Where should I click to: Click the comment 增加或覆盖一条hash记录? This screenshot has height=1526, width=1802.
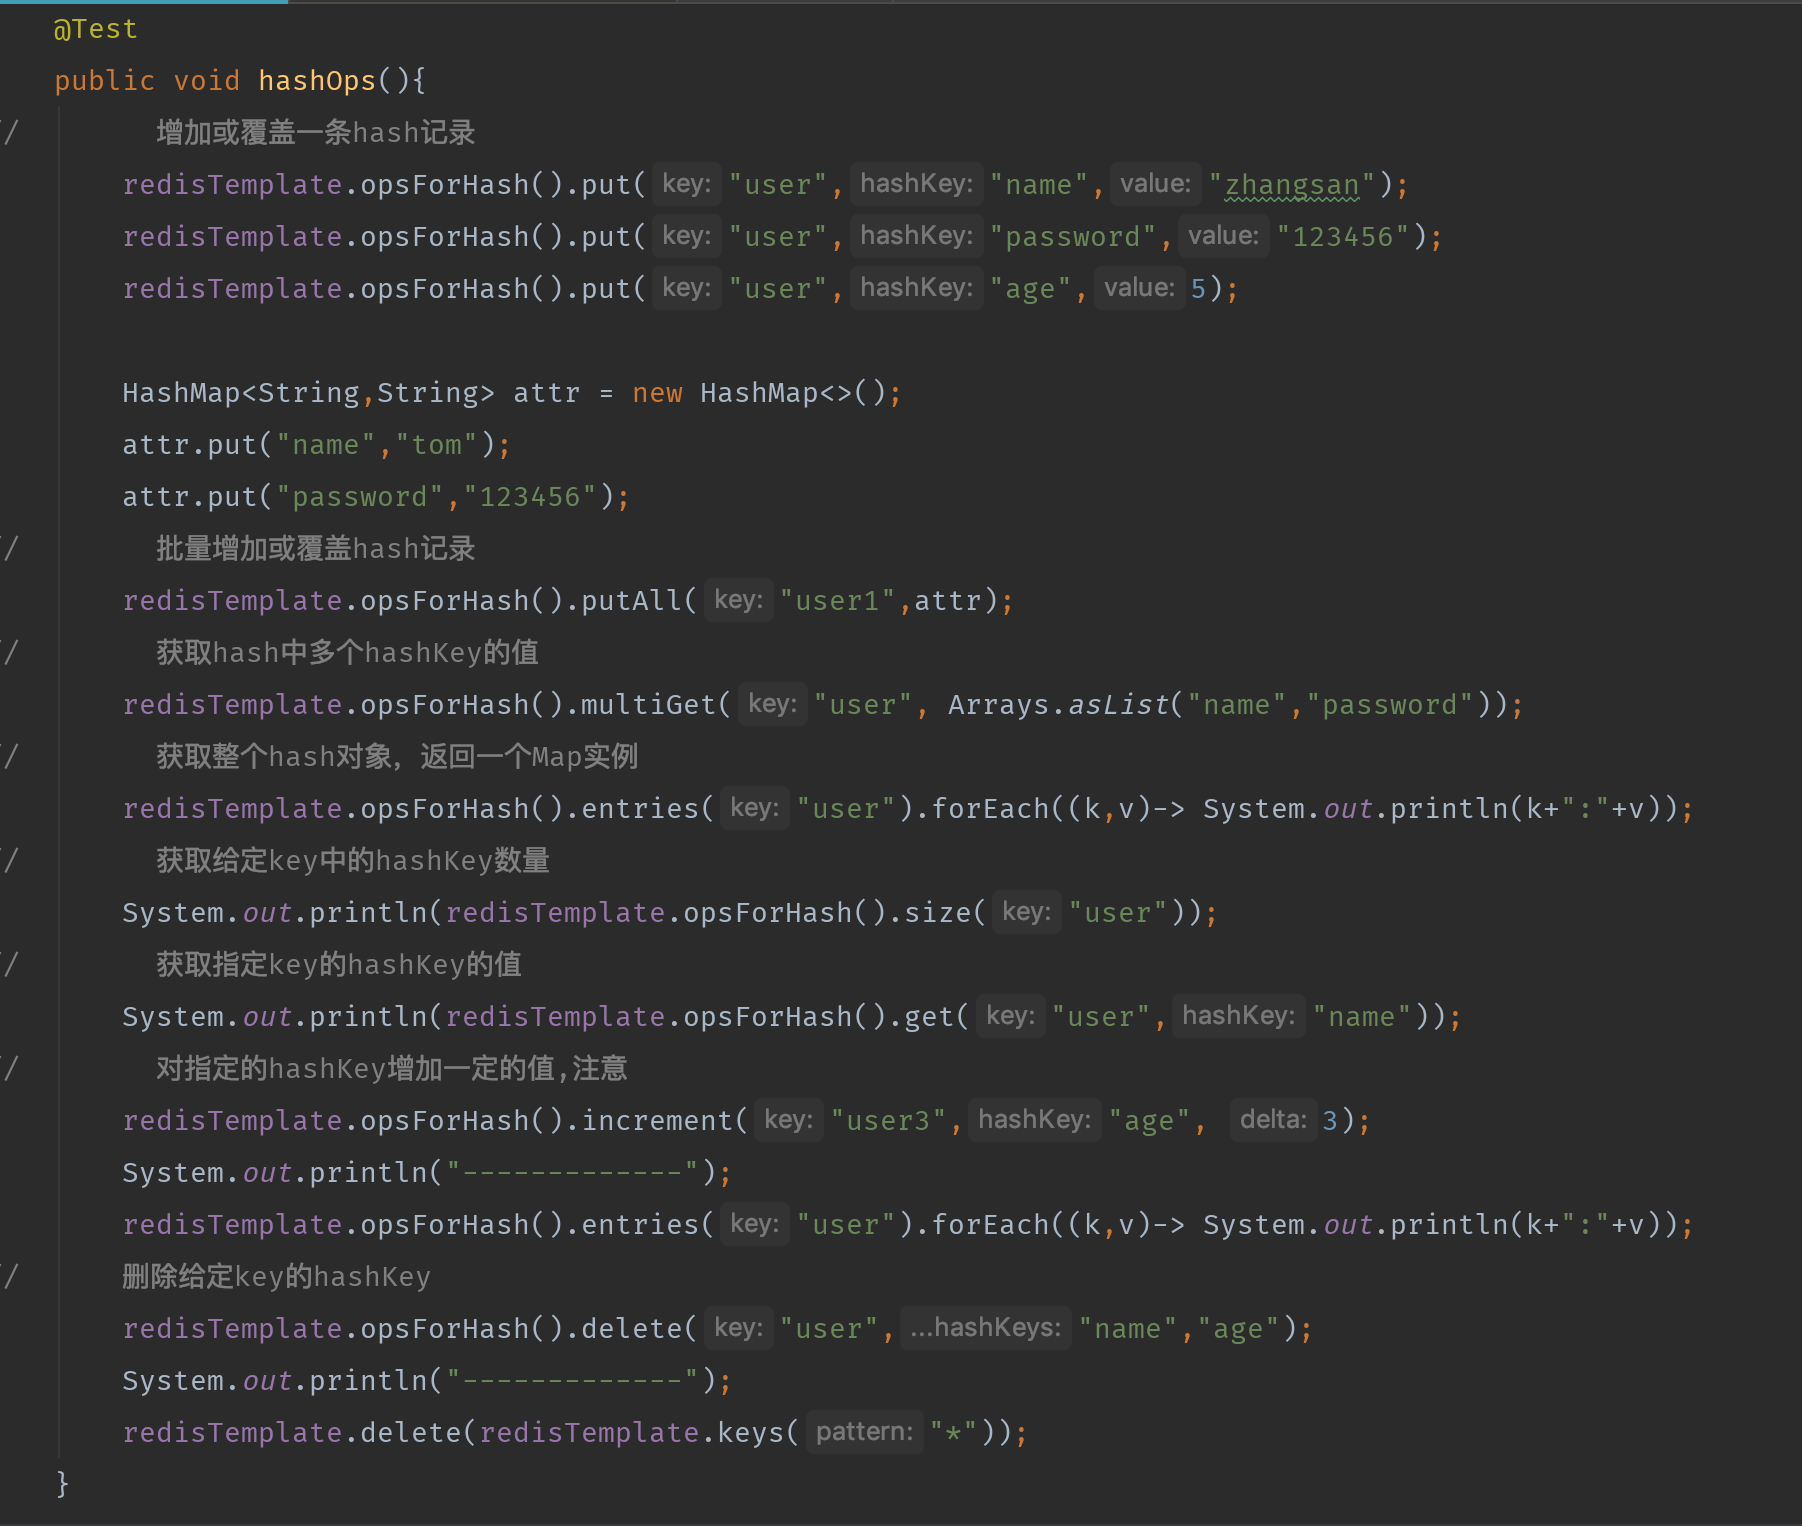tap(316, 133)
